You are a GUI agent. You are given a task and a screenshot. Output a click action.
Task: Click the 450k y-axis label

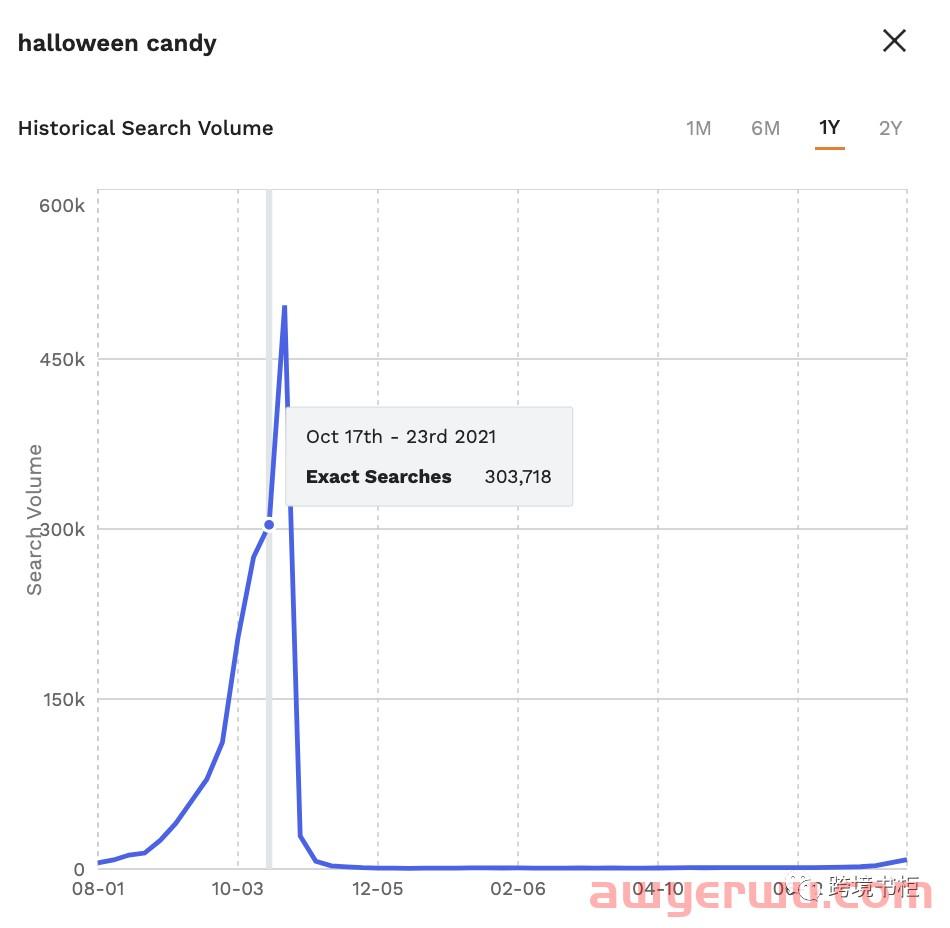pos(62,360)
